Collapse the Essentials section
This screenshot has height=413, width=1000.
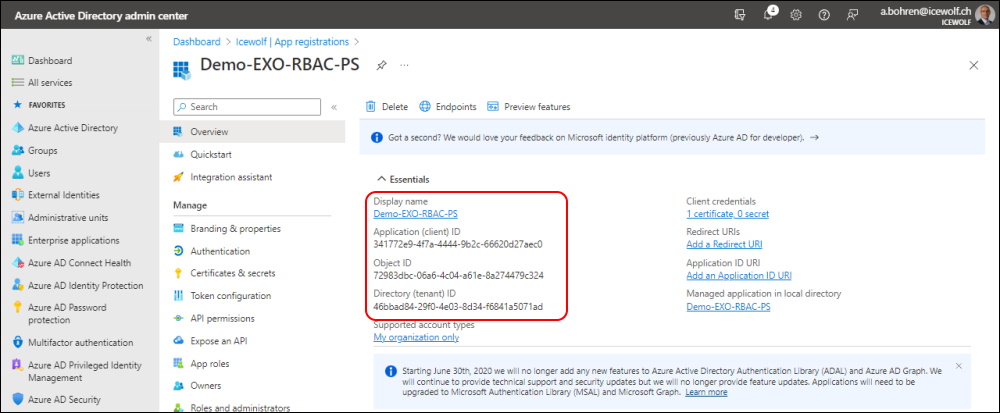coord(403,180)
